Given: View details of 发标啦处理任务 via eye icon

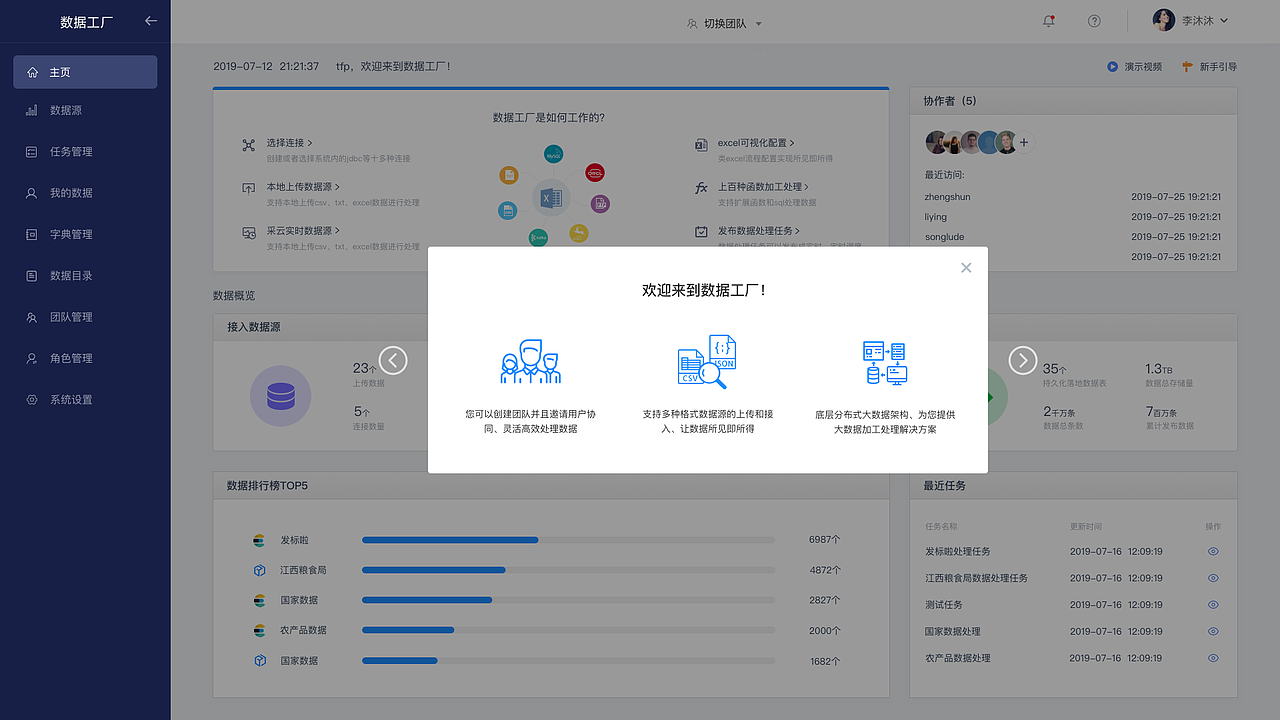Looking at the screenshot, I should point(1213,551).
